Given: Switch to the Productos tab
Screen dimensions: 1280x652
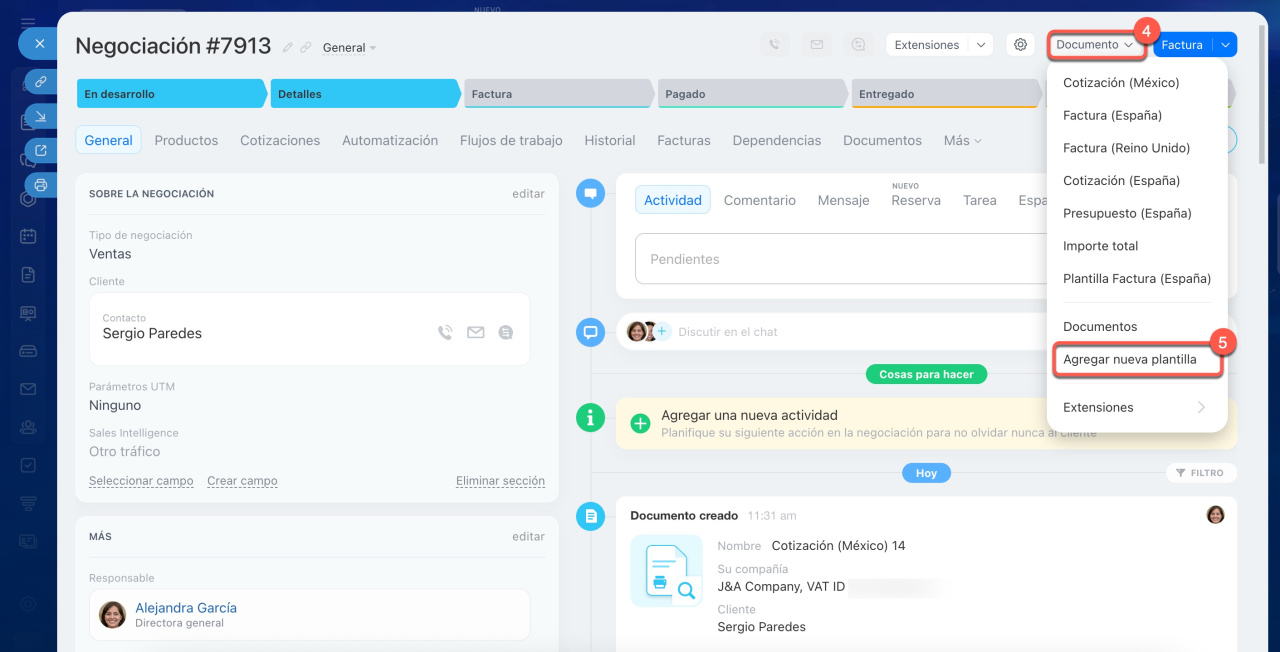Looking at the screenshot, I should (x=186, y=141).
